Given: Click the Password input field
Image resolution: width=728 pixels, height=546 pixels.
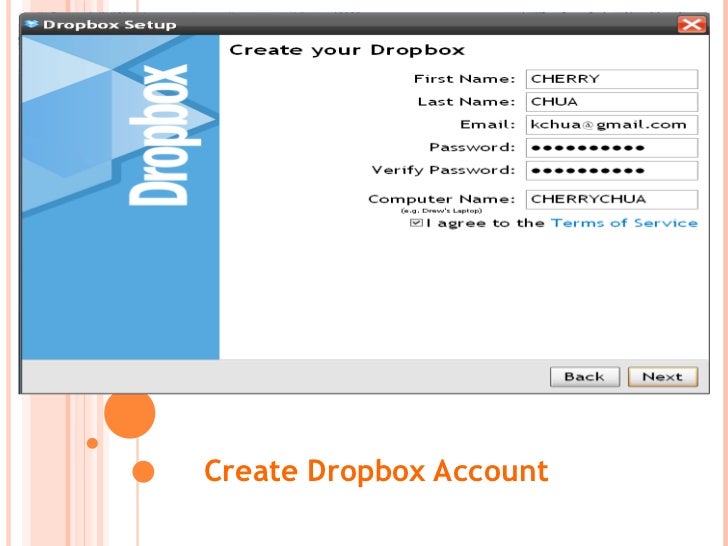Looking at the screenshot, I should tap(611, 148).
